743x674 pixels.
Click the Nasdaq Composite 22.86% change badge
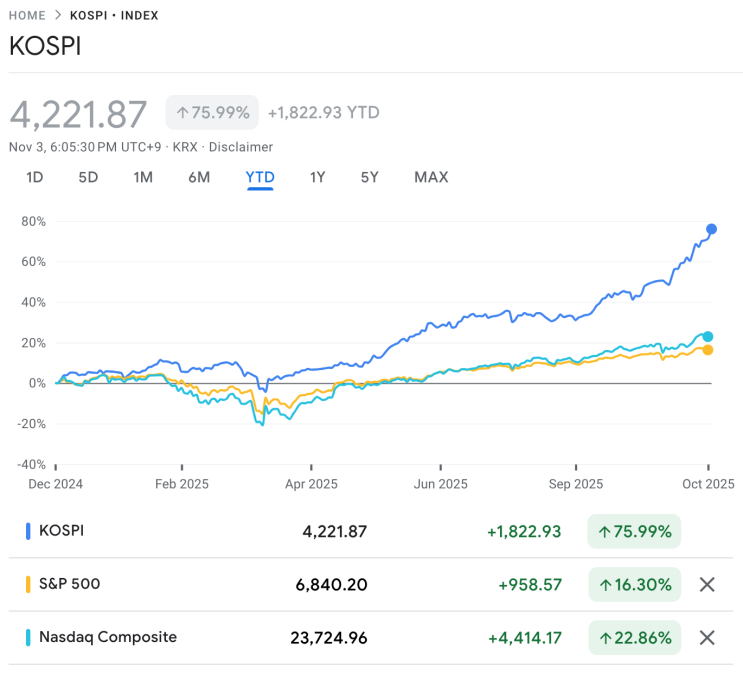point(635,637)
